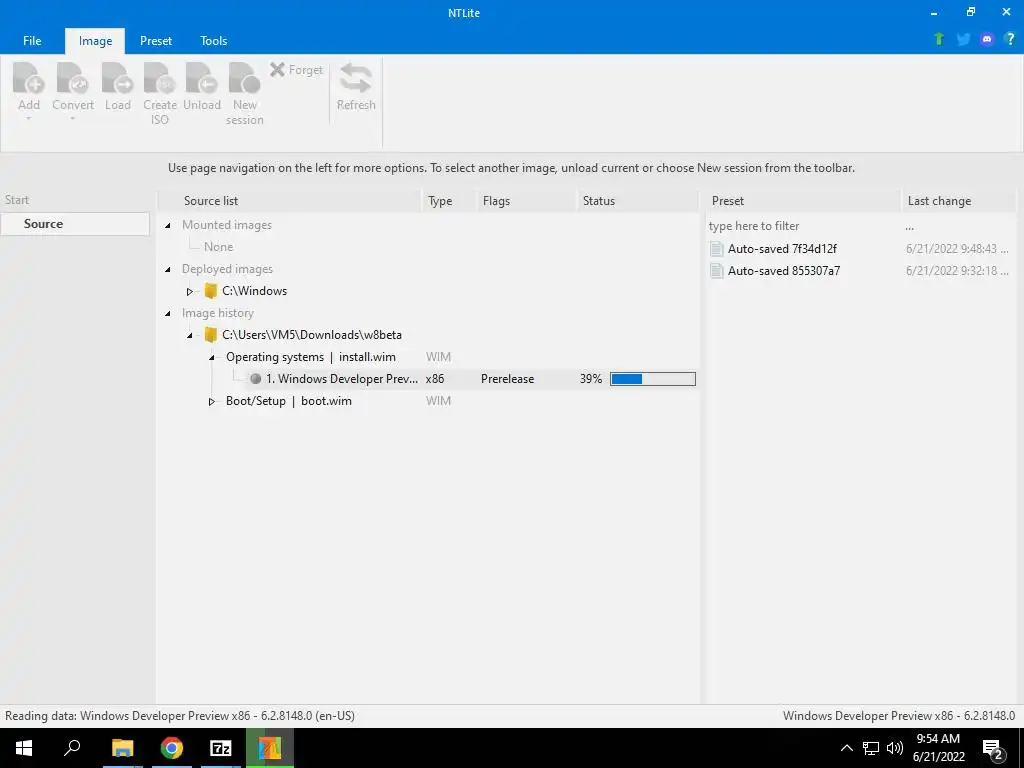The width and height of the screenshot is (1024, 768).
Task: Select the Boot/Setup | boot.wim row
Action: click(x=289, y=401)
